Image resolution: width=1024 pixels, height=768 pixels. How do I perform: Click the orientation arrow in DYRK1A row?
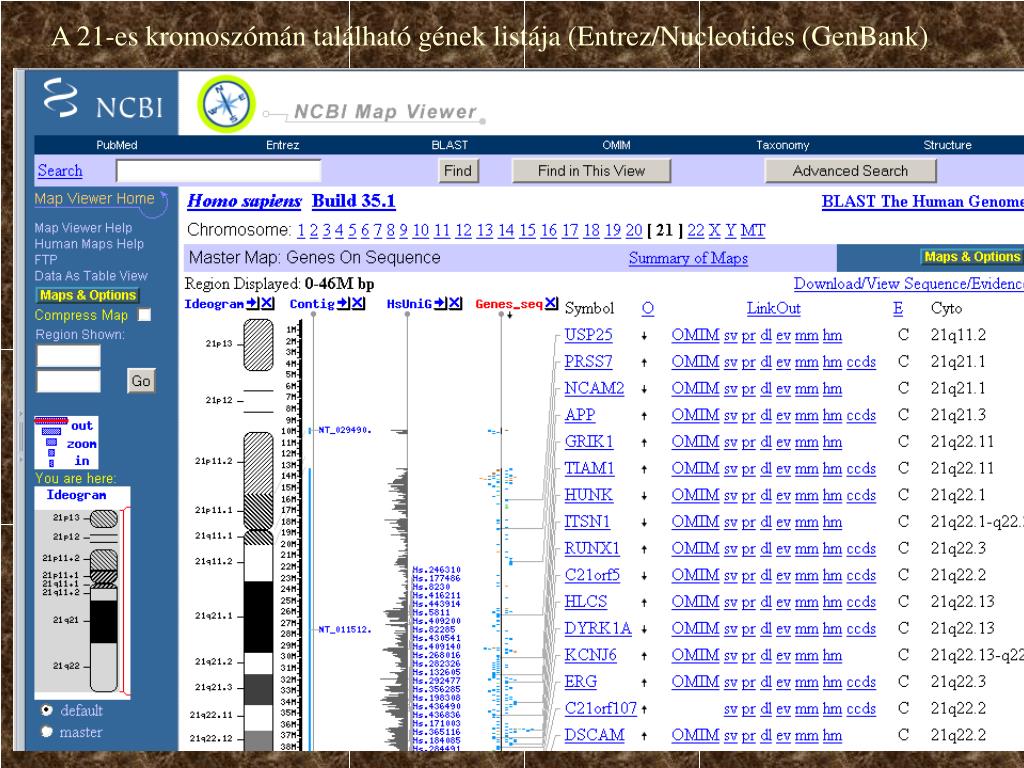tap(644, 630)
